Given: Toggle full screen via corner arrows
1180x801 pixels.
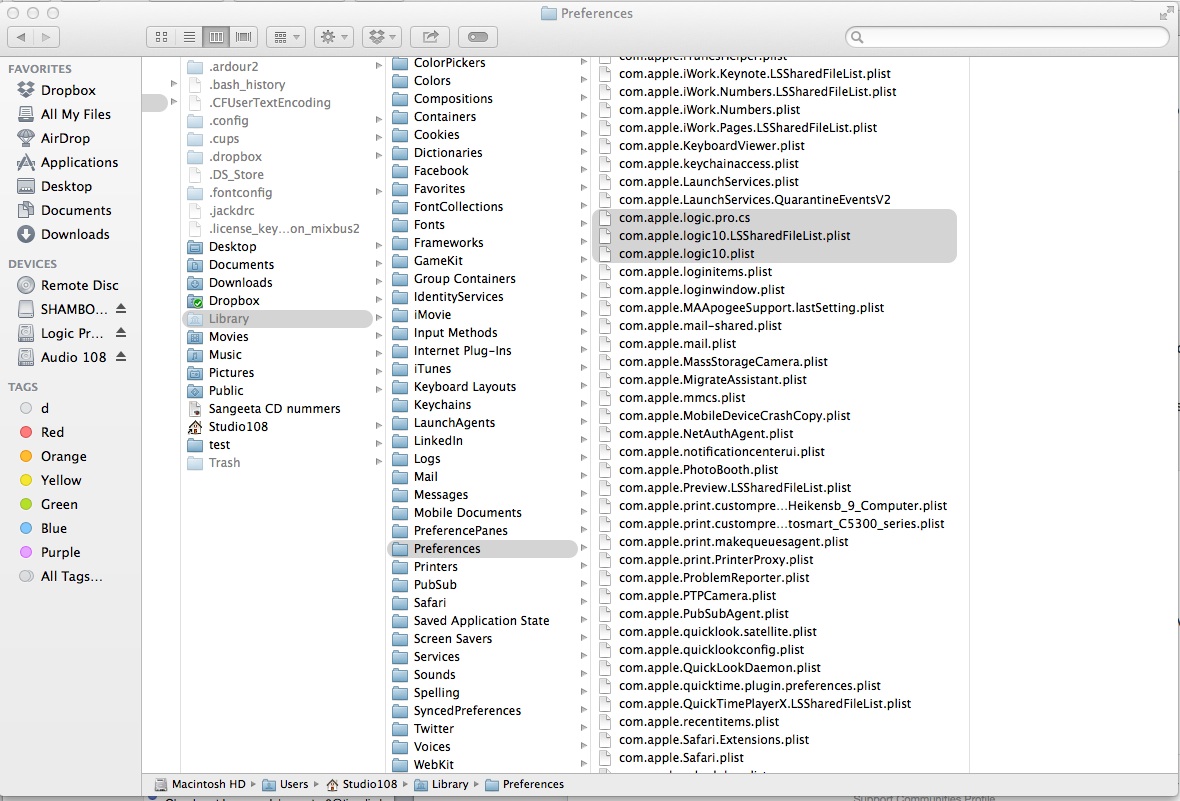Looking at the screenshot, I should click(1166, 13).
